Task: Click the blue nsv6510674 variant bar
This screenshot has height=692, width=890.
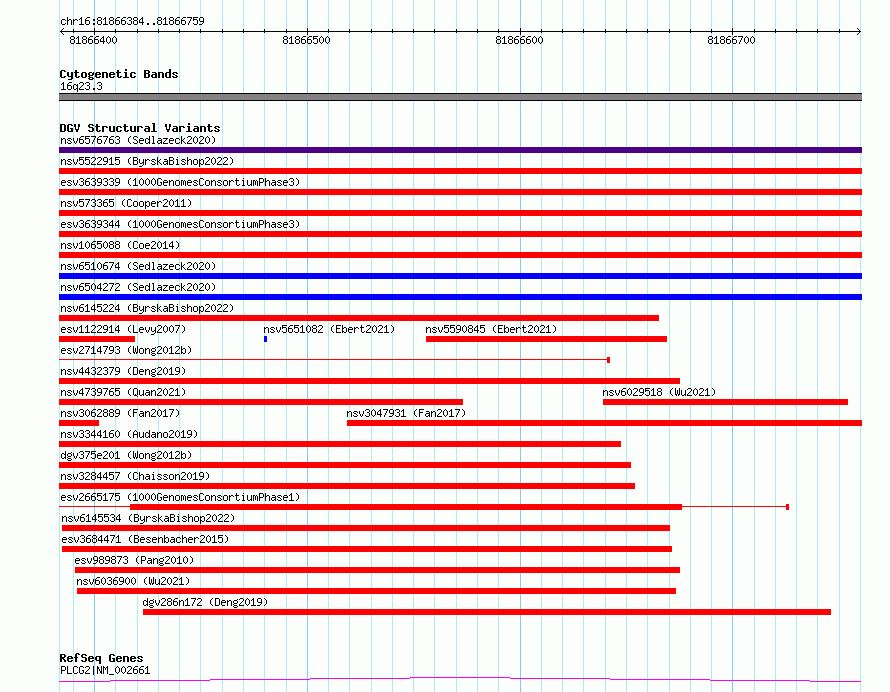Action: tap(460, 276)
